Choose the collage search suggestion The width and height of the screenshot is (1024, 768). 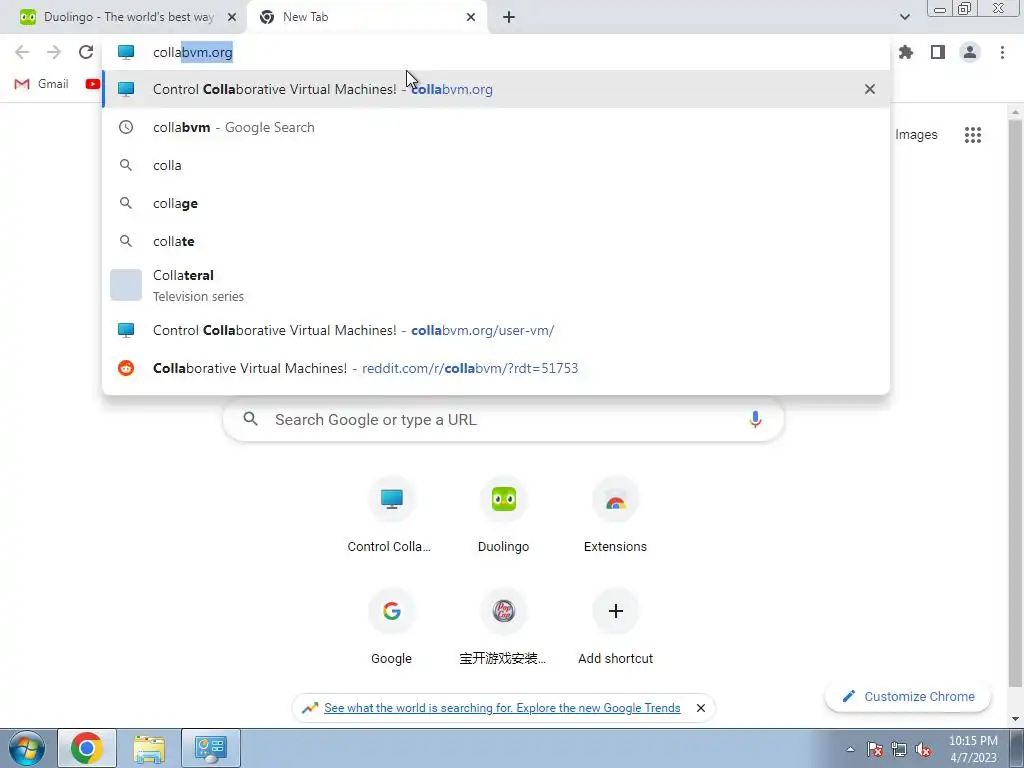[496, 203]
